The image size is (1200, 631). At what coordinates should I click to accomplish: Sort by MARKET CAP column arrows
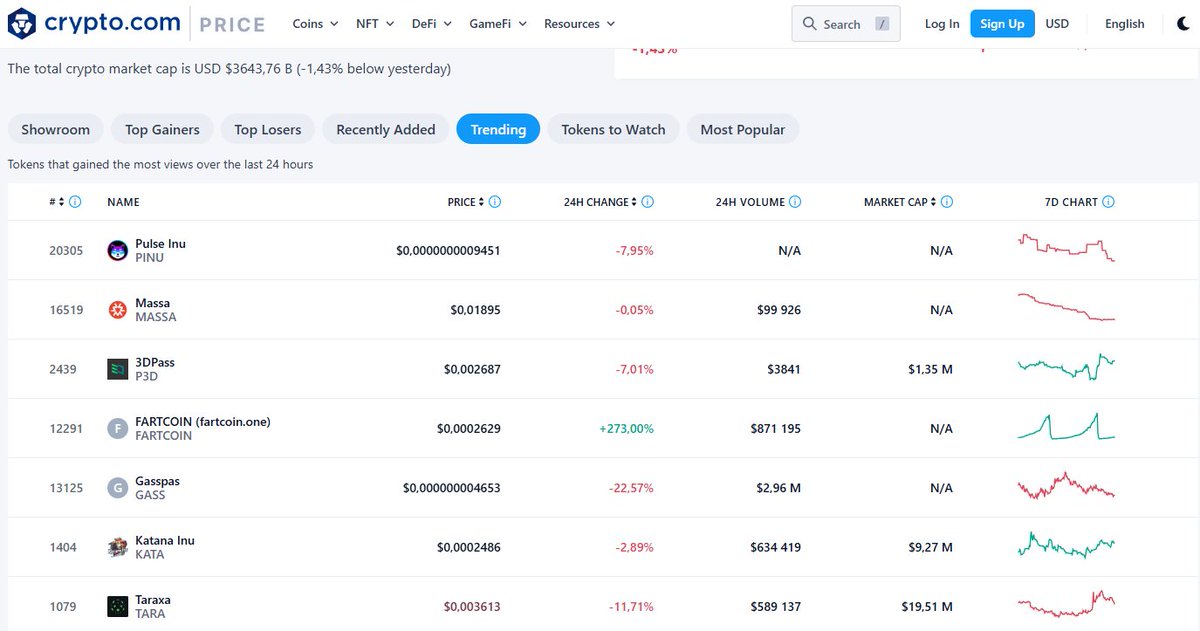pos(933,202)
